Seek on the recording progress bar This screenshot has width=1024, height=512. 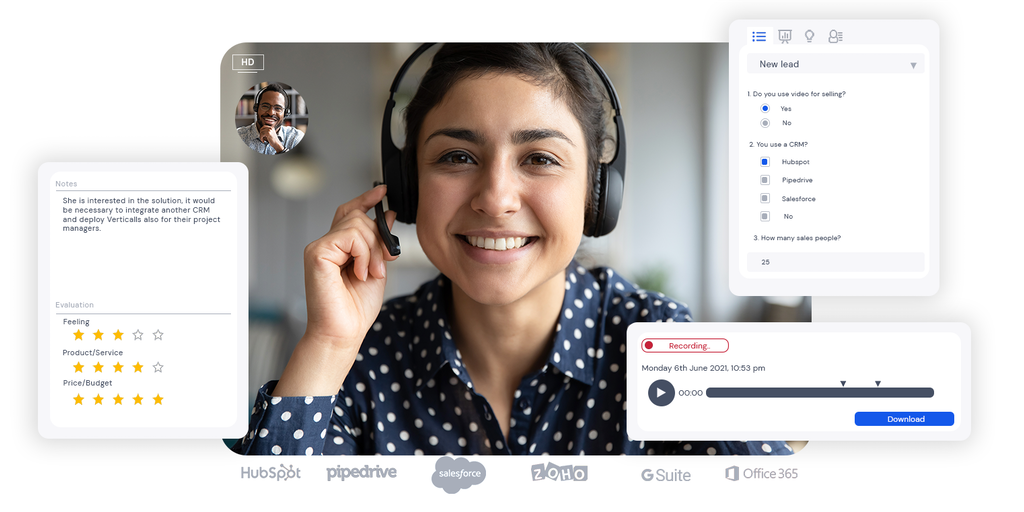[820, 392]
